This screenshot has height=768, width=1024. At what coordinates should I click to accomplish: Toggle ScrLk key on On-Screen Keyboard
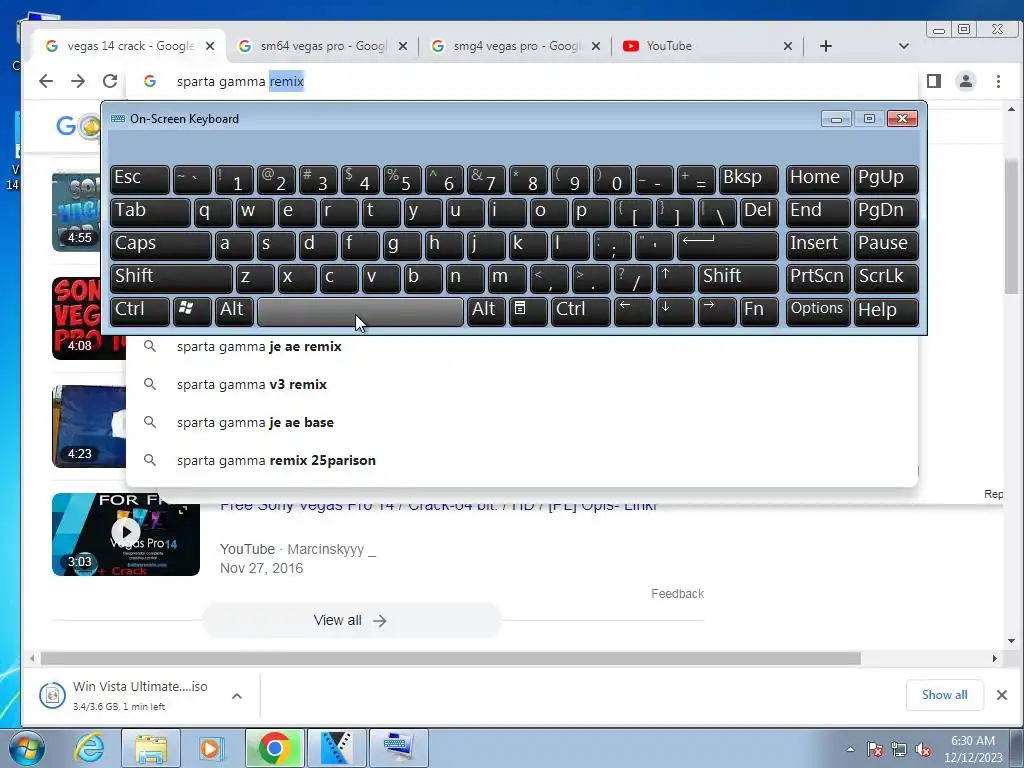tap(886, 278)
